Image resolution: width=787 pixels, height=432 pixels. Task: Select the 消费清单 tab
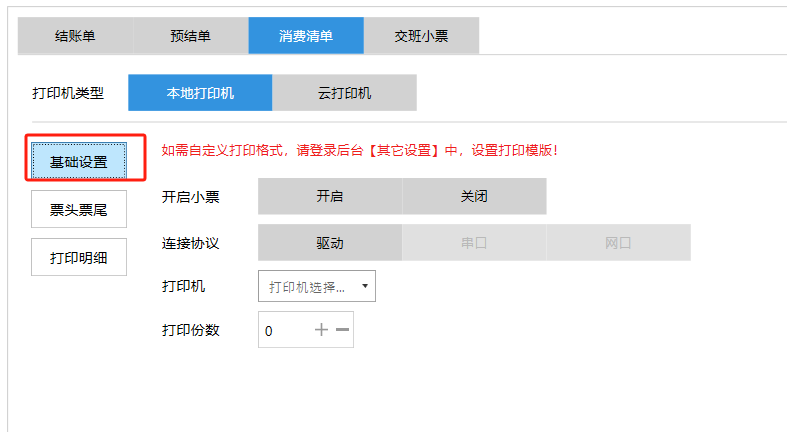pyautogui.click(x=306, y=36)
